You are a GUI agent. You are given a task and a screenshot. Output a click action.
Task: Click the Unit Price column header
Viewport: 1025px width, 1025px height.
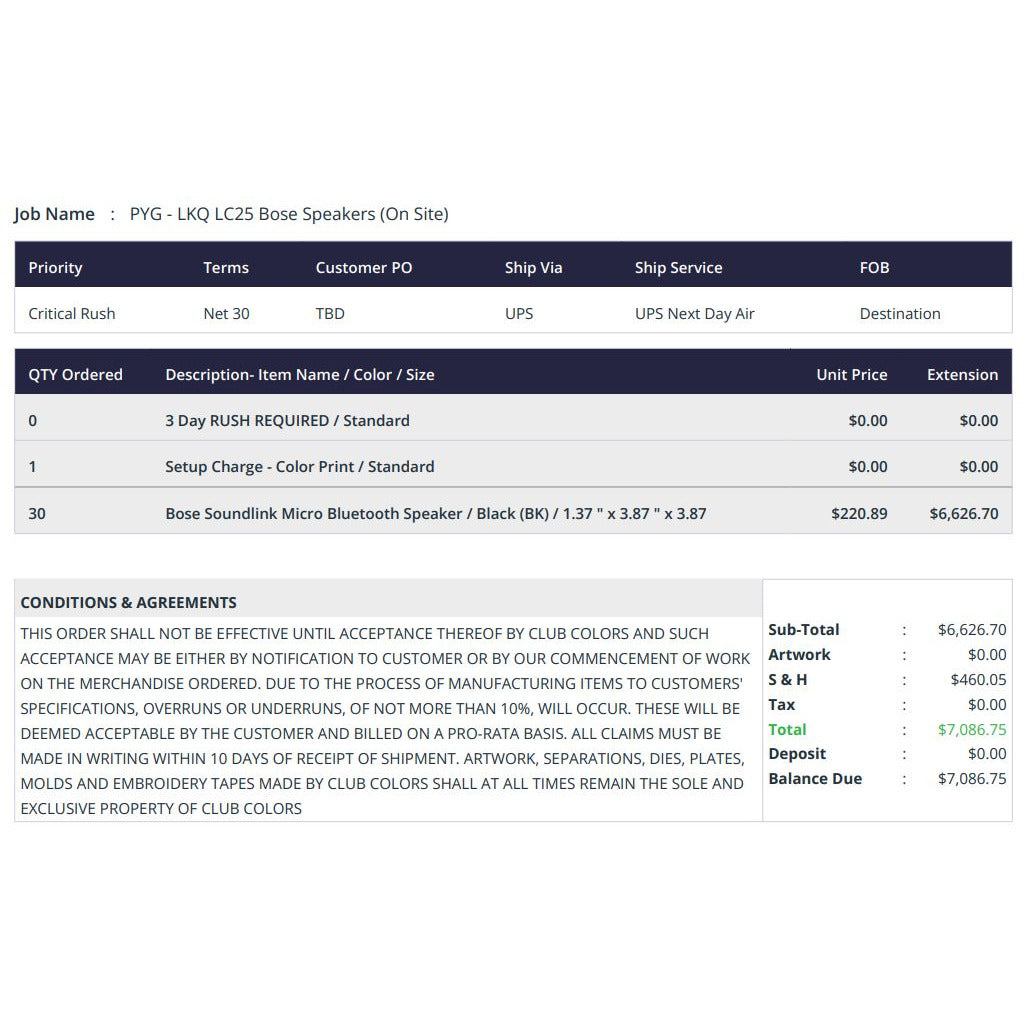[x=852, y=375]
